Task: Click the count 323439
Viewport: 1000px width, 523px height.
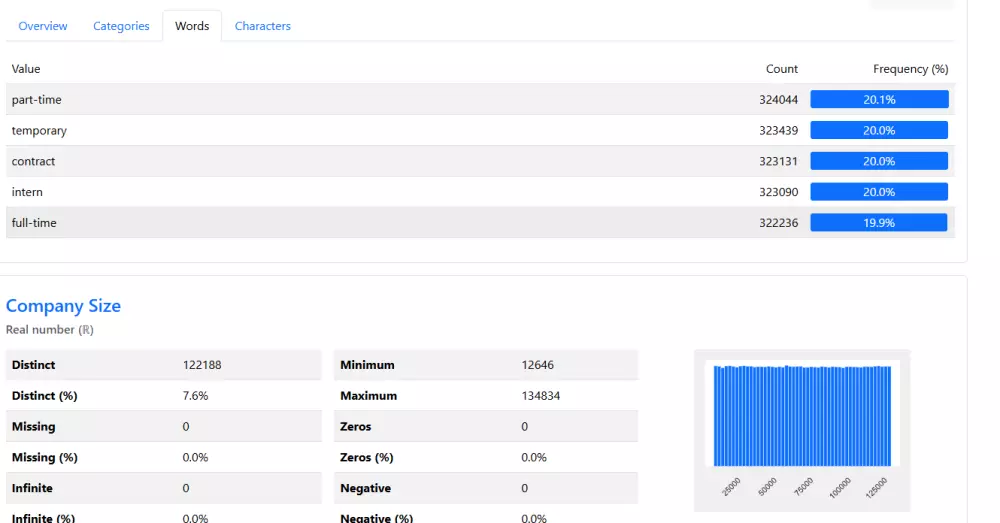Action: 778,130
